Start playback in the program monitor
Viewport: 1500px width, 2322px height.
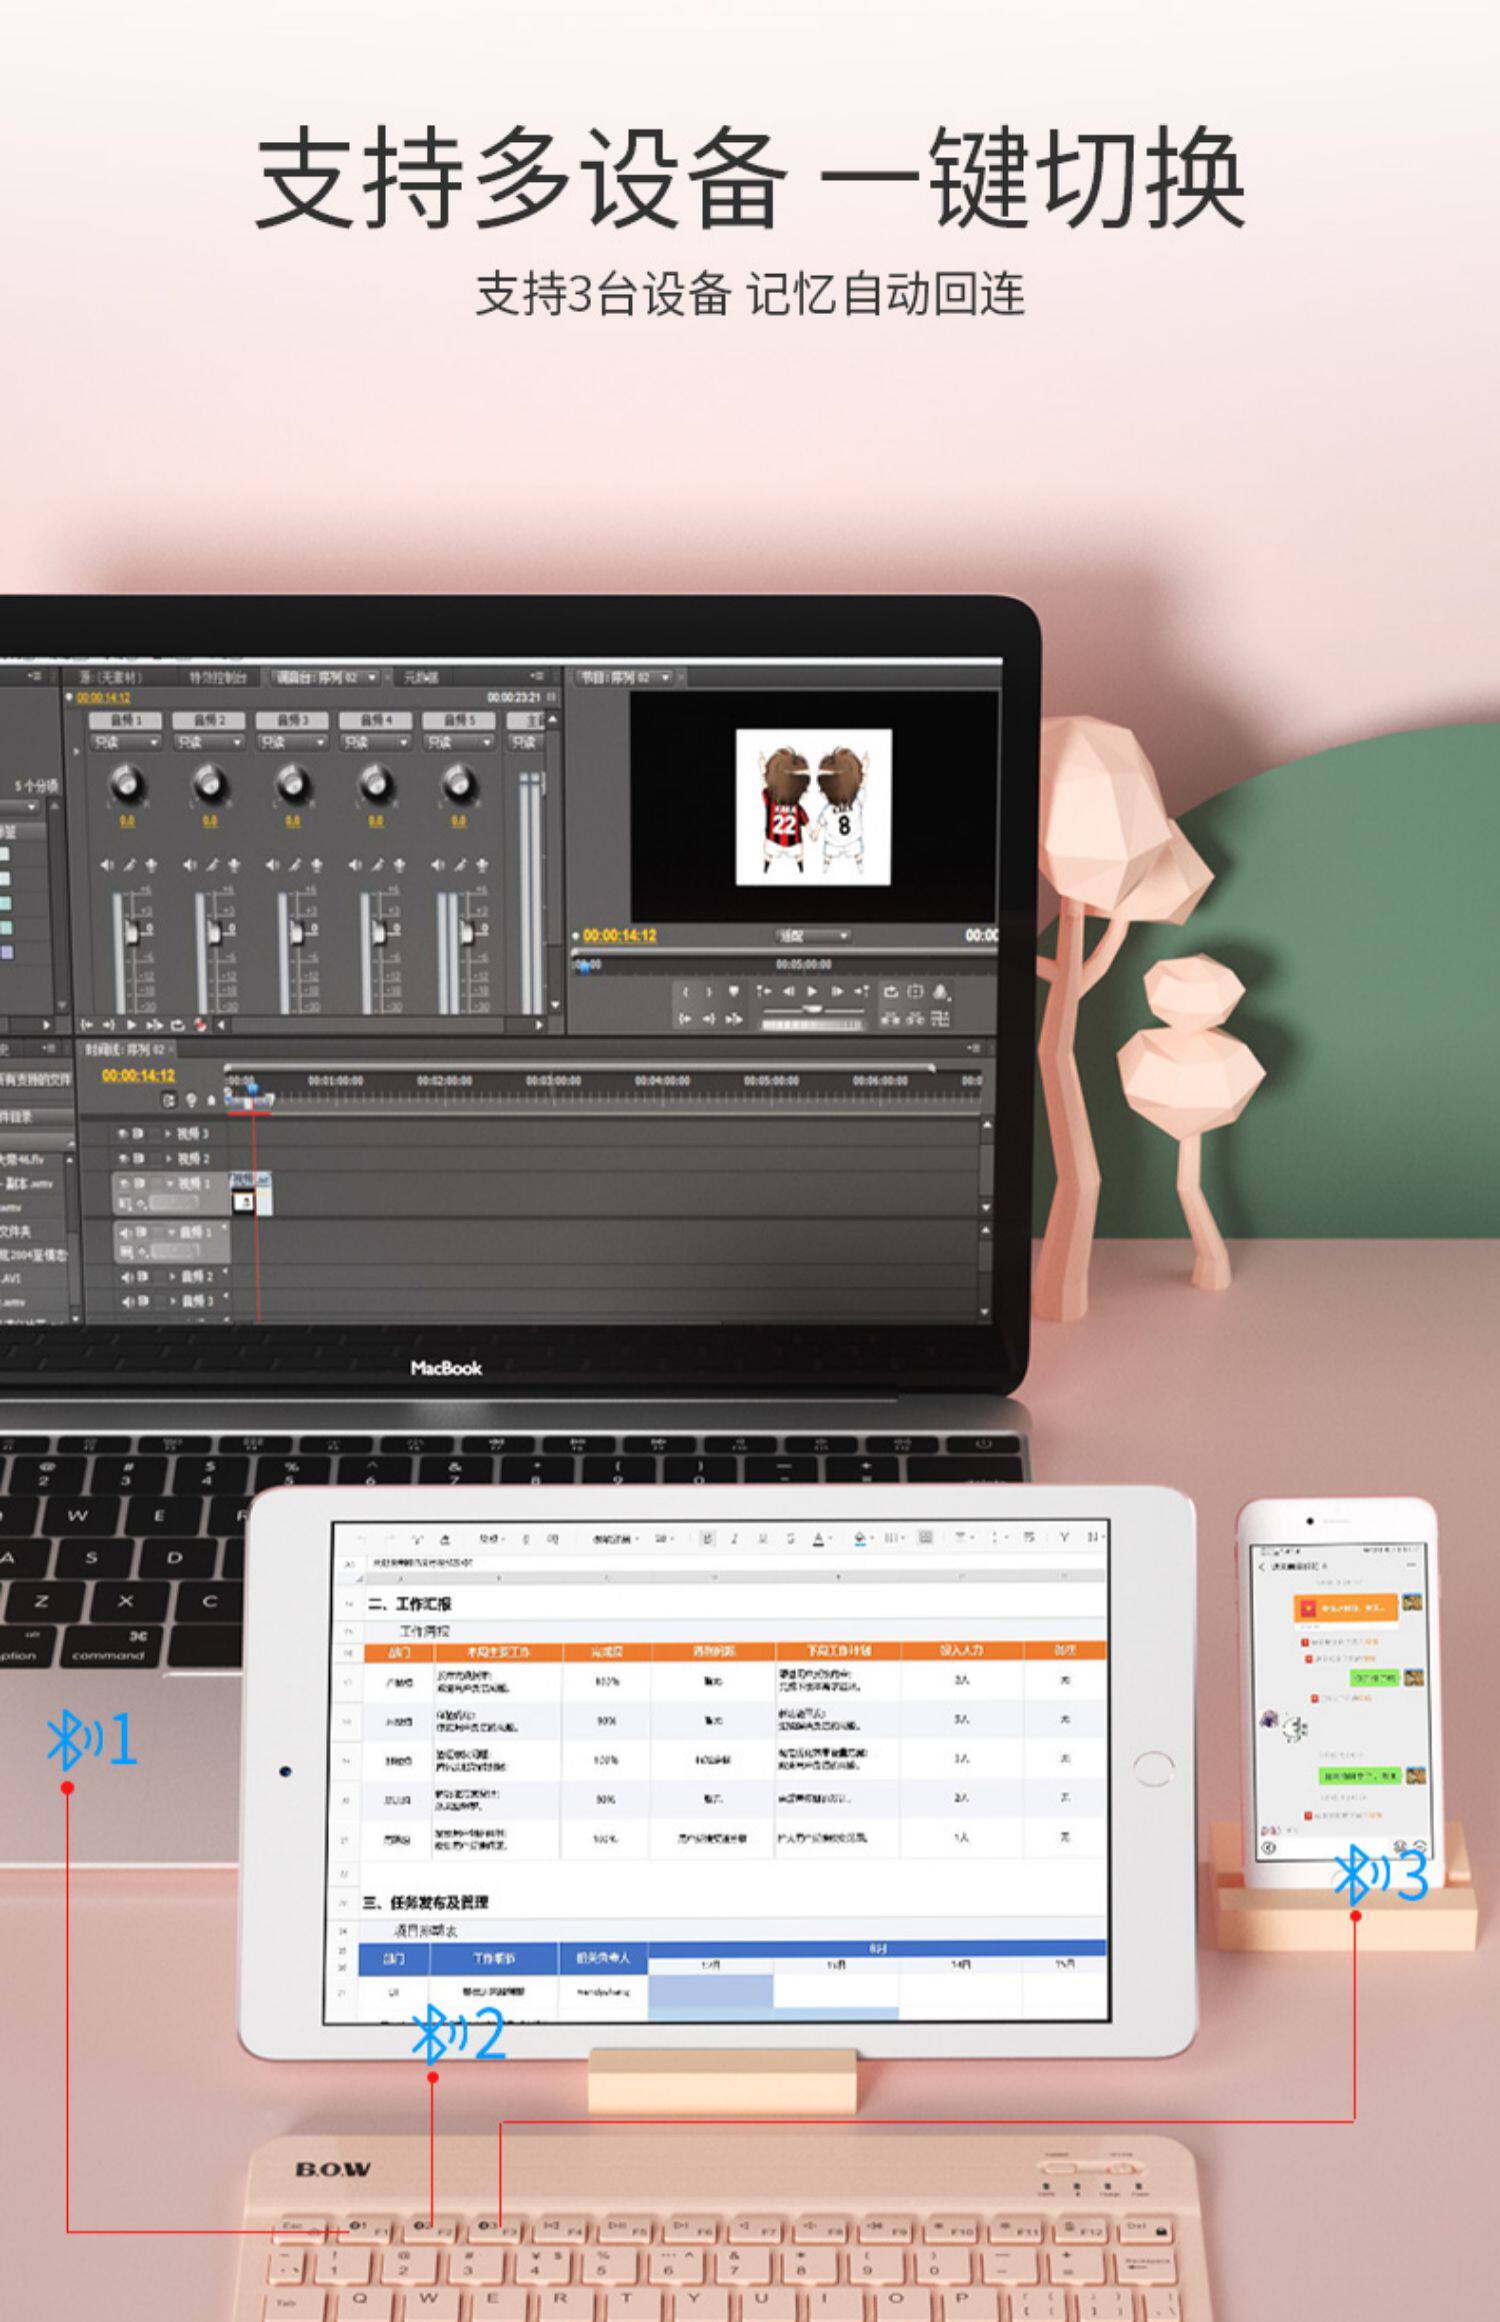(812, 991)
